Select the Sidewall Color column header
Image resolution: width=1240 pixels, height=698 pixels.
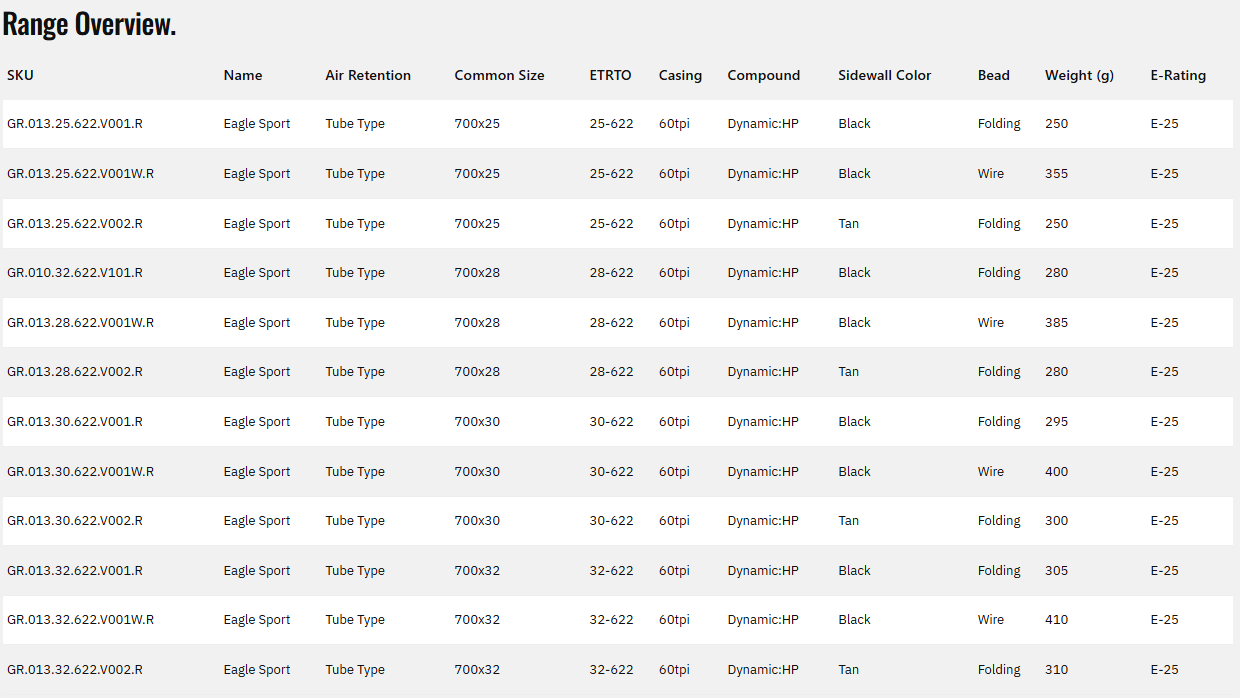tap(884, 75)
